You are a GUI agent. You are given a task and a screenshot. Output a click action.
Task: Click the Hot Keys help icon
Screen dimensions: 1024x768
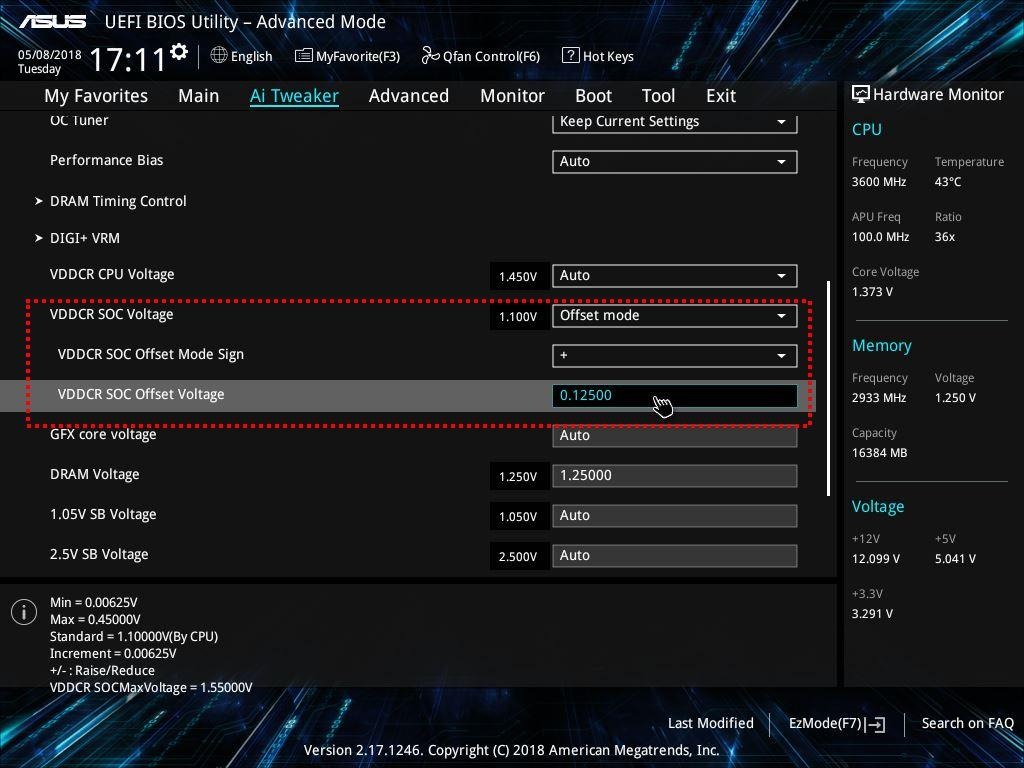coord(598,56)
